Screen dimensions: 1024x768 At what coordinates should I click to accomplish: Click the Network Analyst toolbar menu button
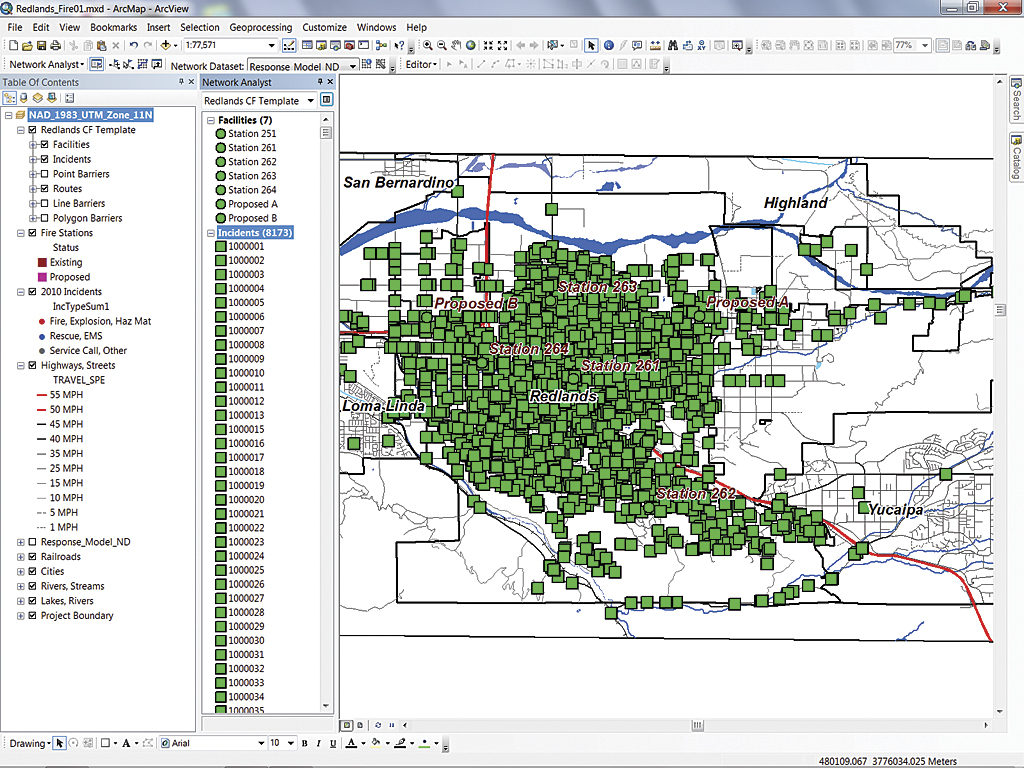[x=45, y=65]
